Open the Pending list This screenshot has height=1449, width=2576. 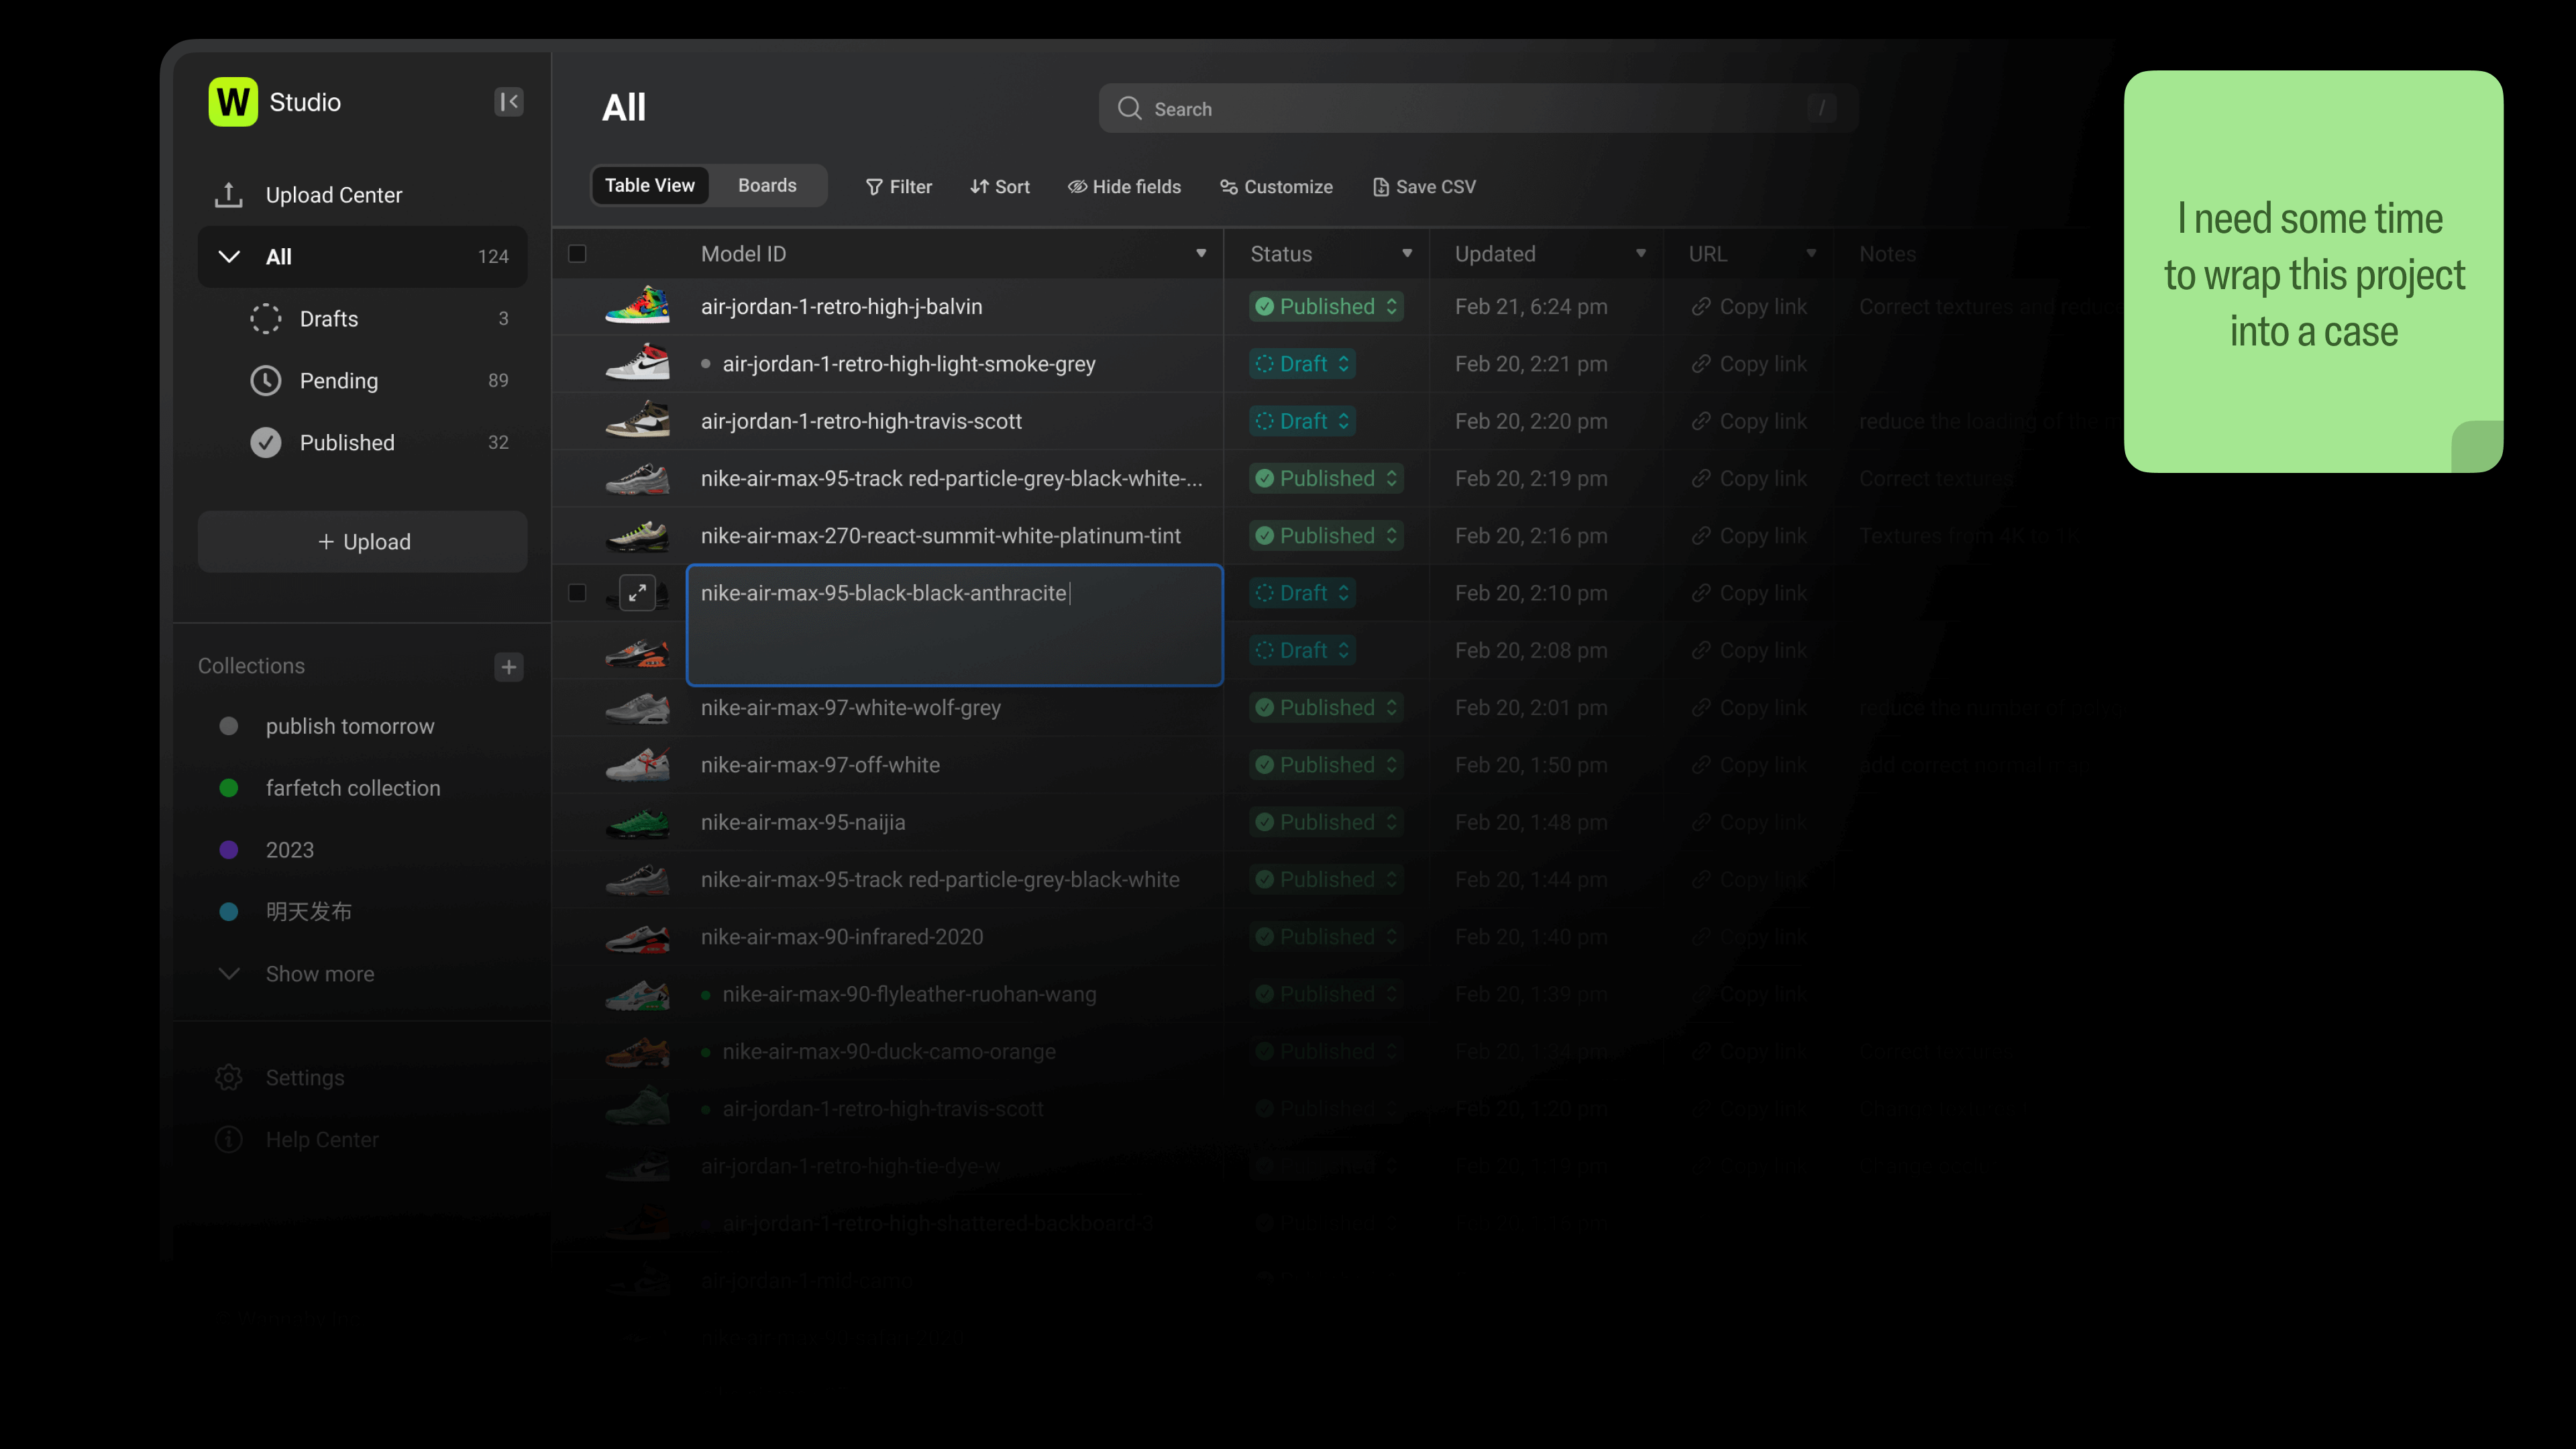coord(362,381)
